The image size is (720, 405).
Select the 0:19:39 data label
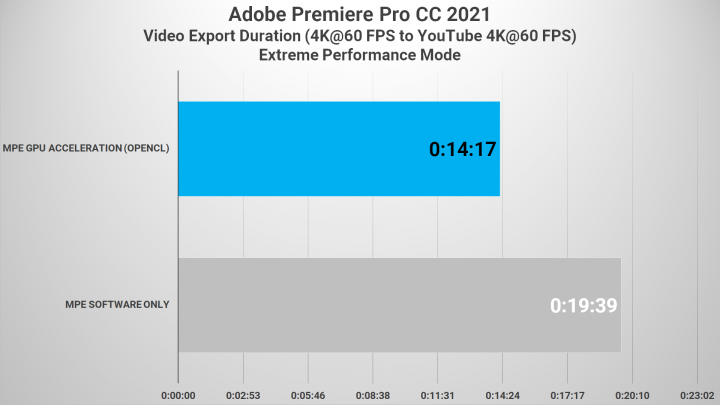(x=584, y=305)
